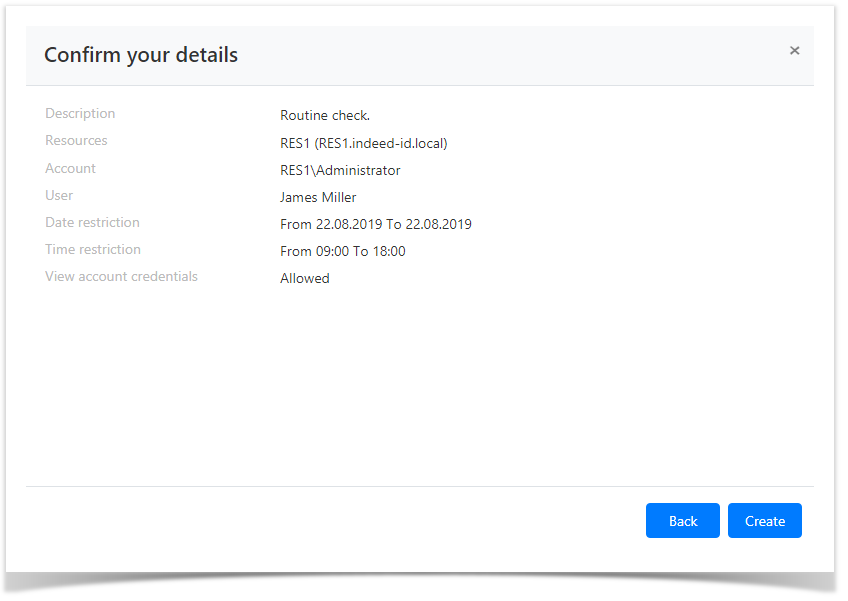The image size is (848, 601).
Task: Click the 'Confirm your details' heading
Action: 141,55
